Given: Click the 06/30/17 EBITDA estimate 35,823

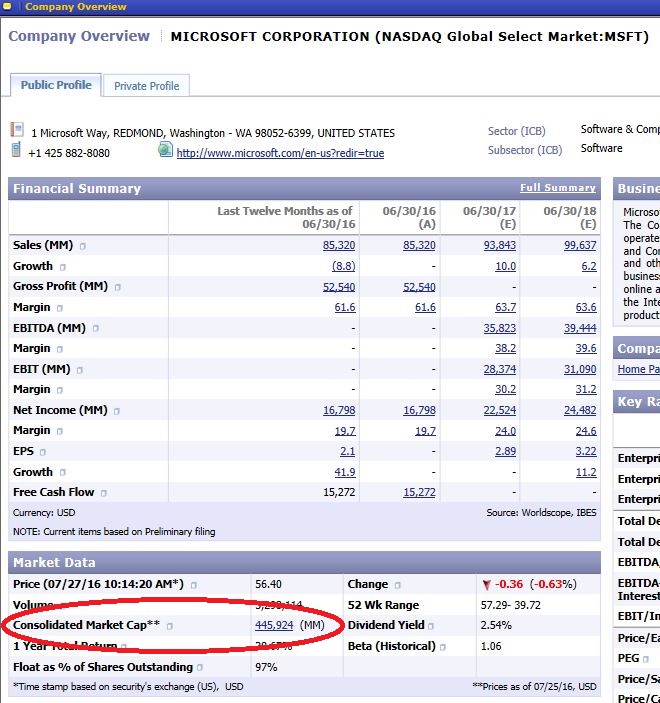Looking at the screenshot, I should 499,328.
